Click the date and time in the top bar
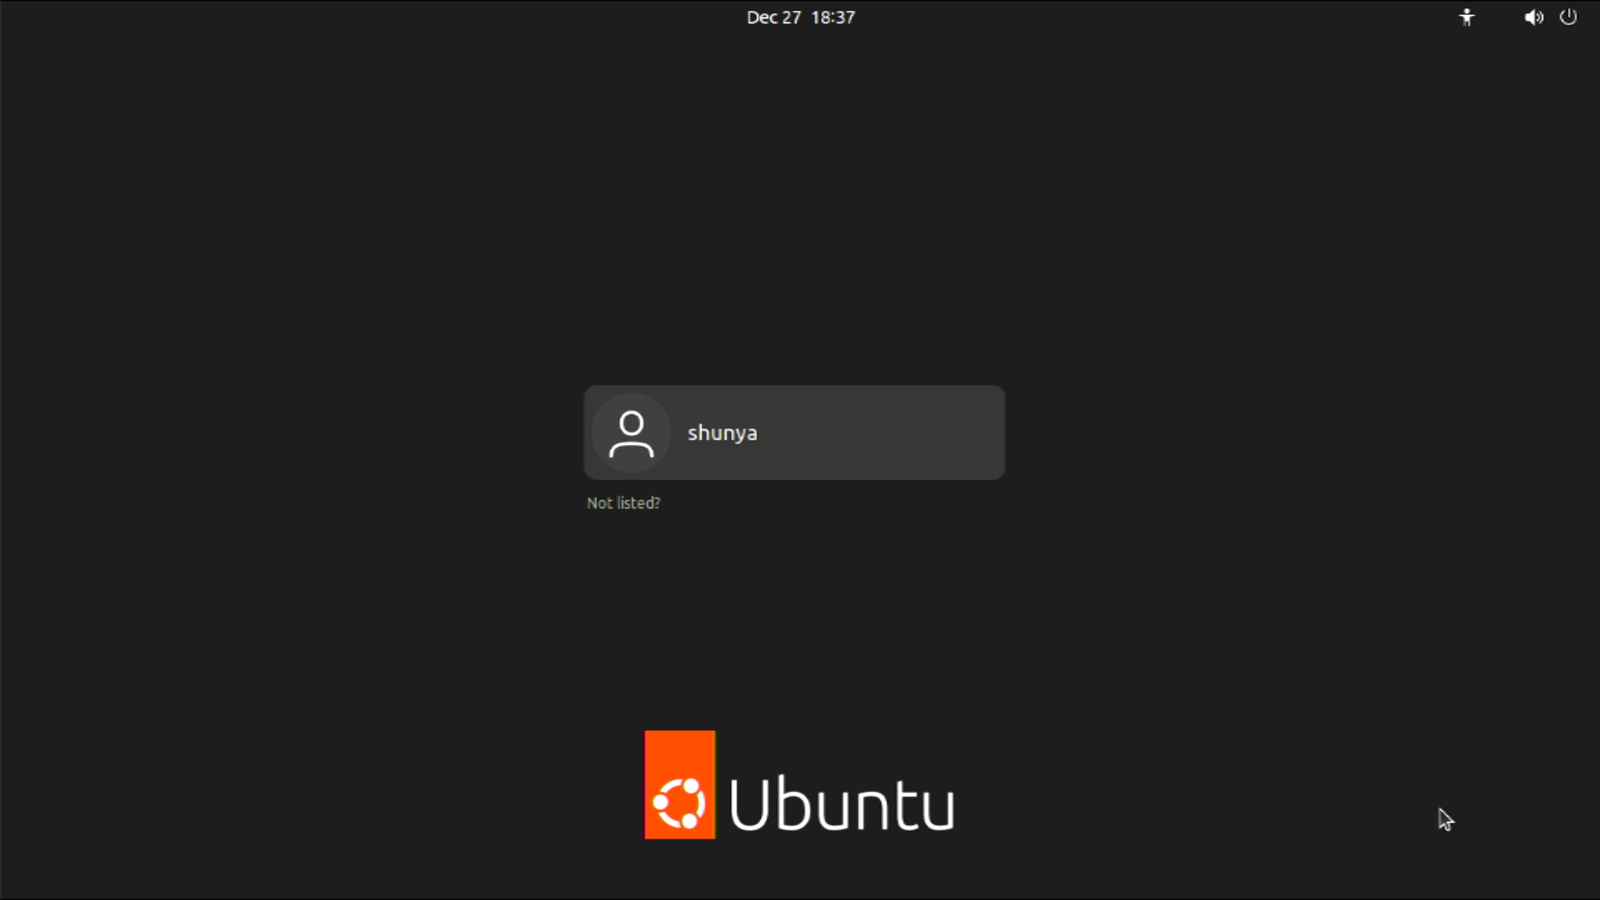Image resolution: width=1600 pixels, height=900 pixels. (800, 17)
